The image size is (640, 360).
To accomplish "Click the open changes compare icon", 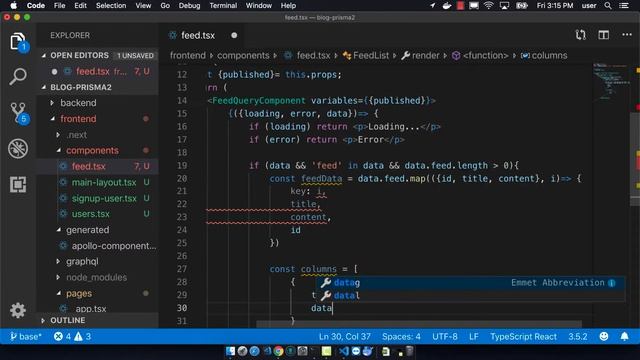I will [x=580, y=35].
